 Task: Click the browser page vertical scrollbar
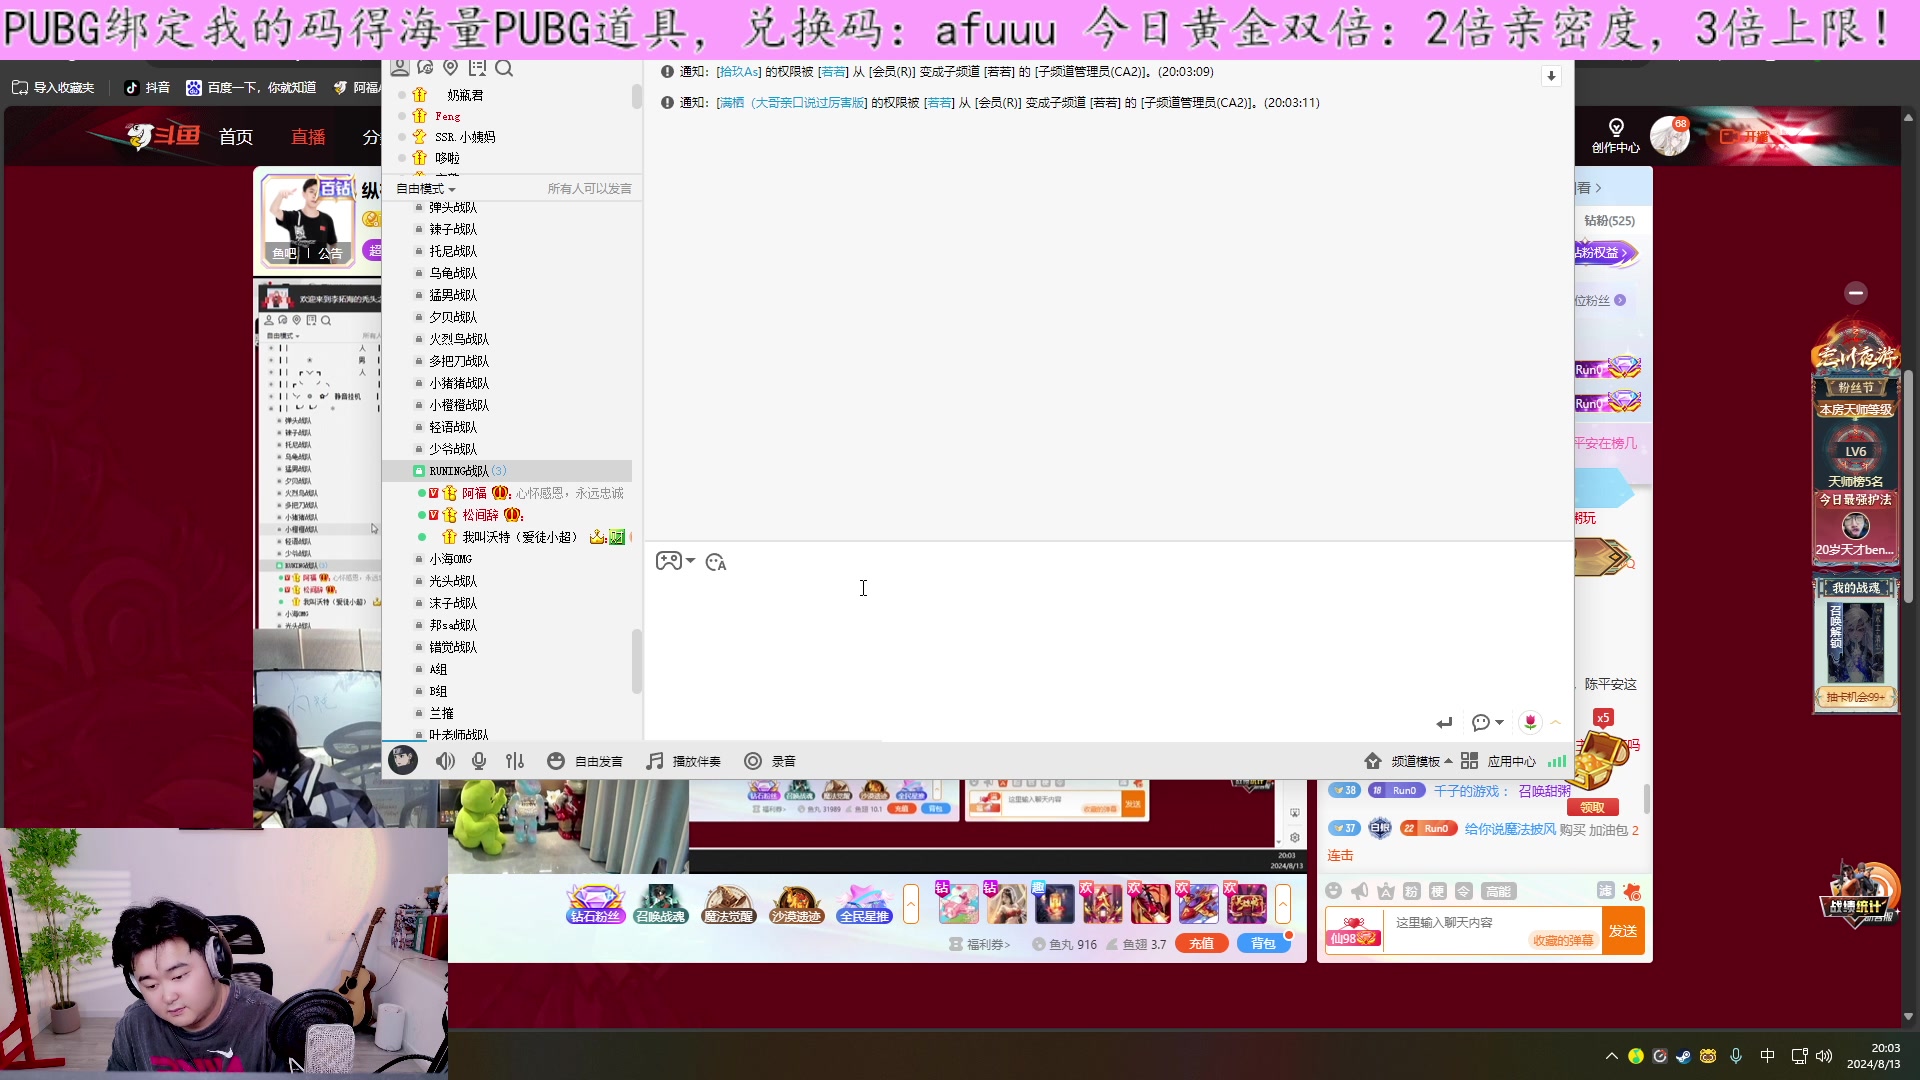(x=1908, y=487)
